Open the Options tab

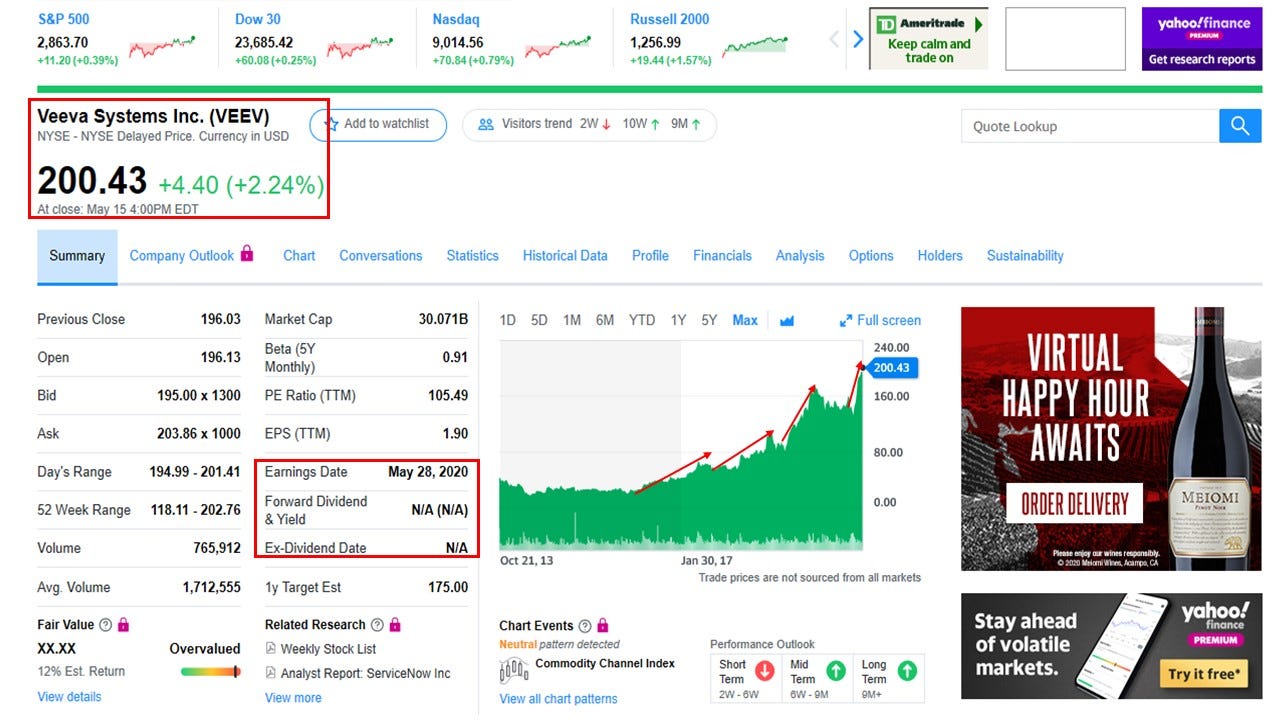pos(871,256)
